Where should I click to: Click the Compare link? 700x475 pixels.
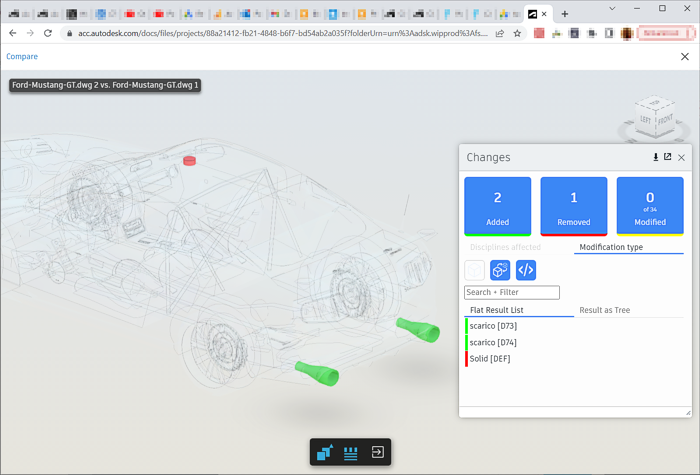(x=22, y=56)
